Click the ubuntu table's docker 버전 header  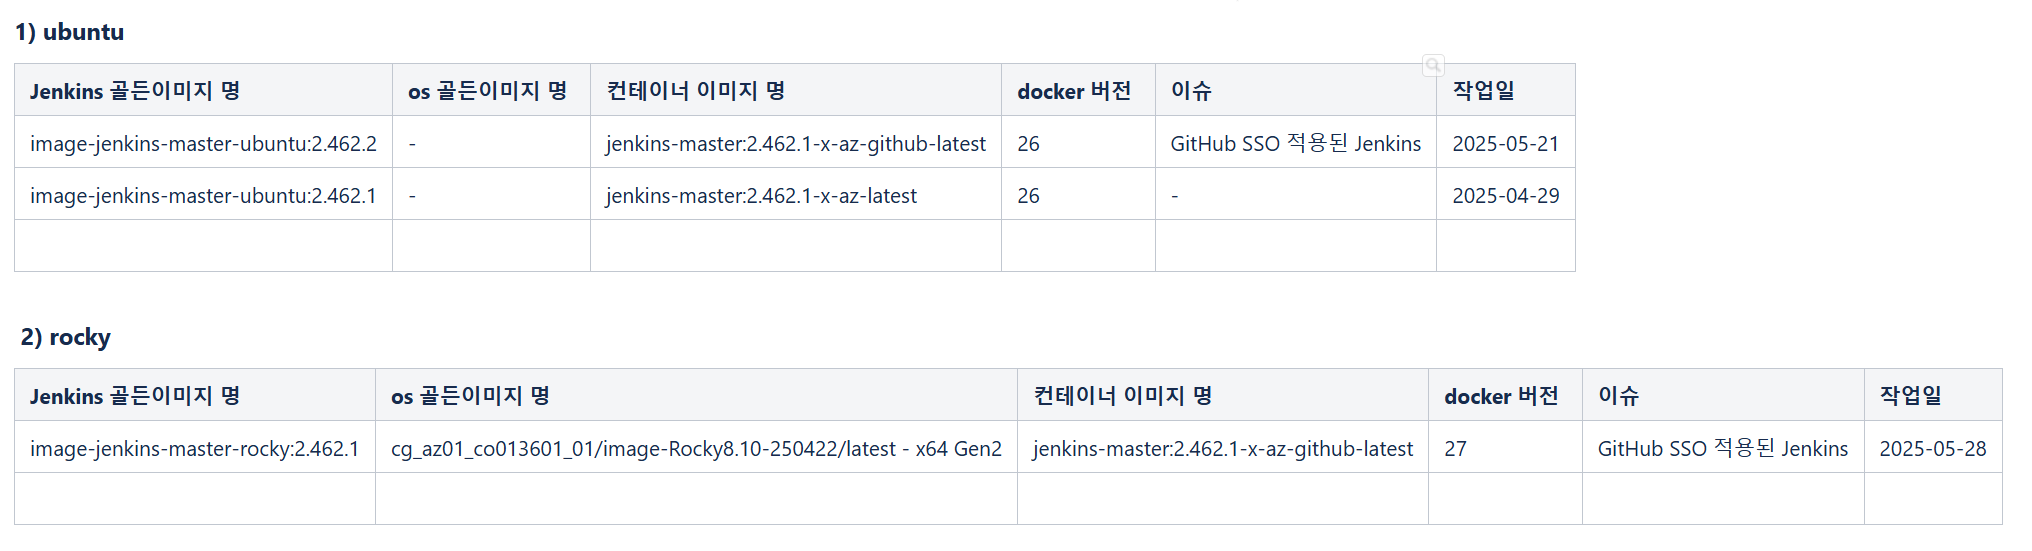[1078, 90]
